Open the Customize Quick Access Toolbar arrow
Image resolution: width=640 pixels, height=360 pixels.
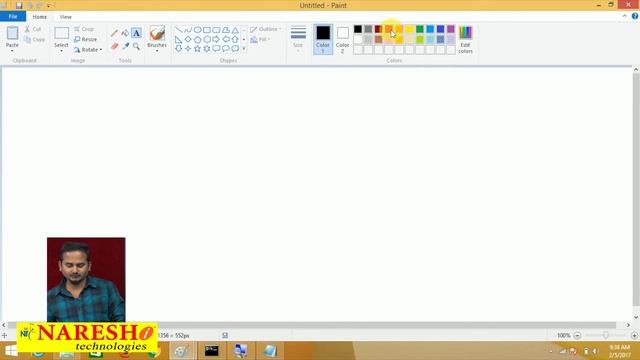[48, 6]
